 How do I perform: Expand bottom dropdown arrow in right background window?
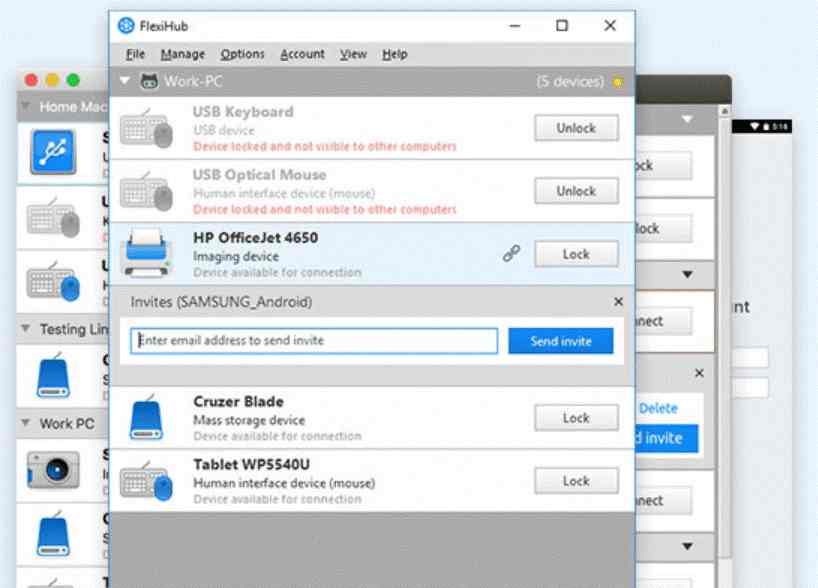tap(688, 546)
